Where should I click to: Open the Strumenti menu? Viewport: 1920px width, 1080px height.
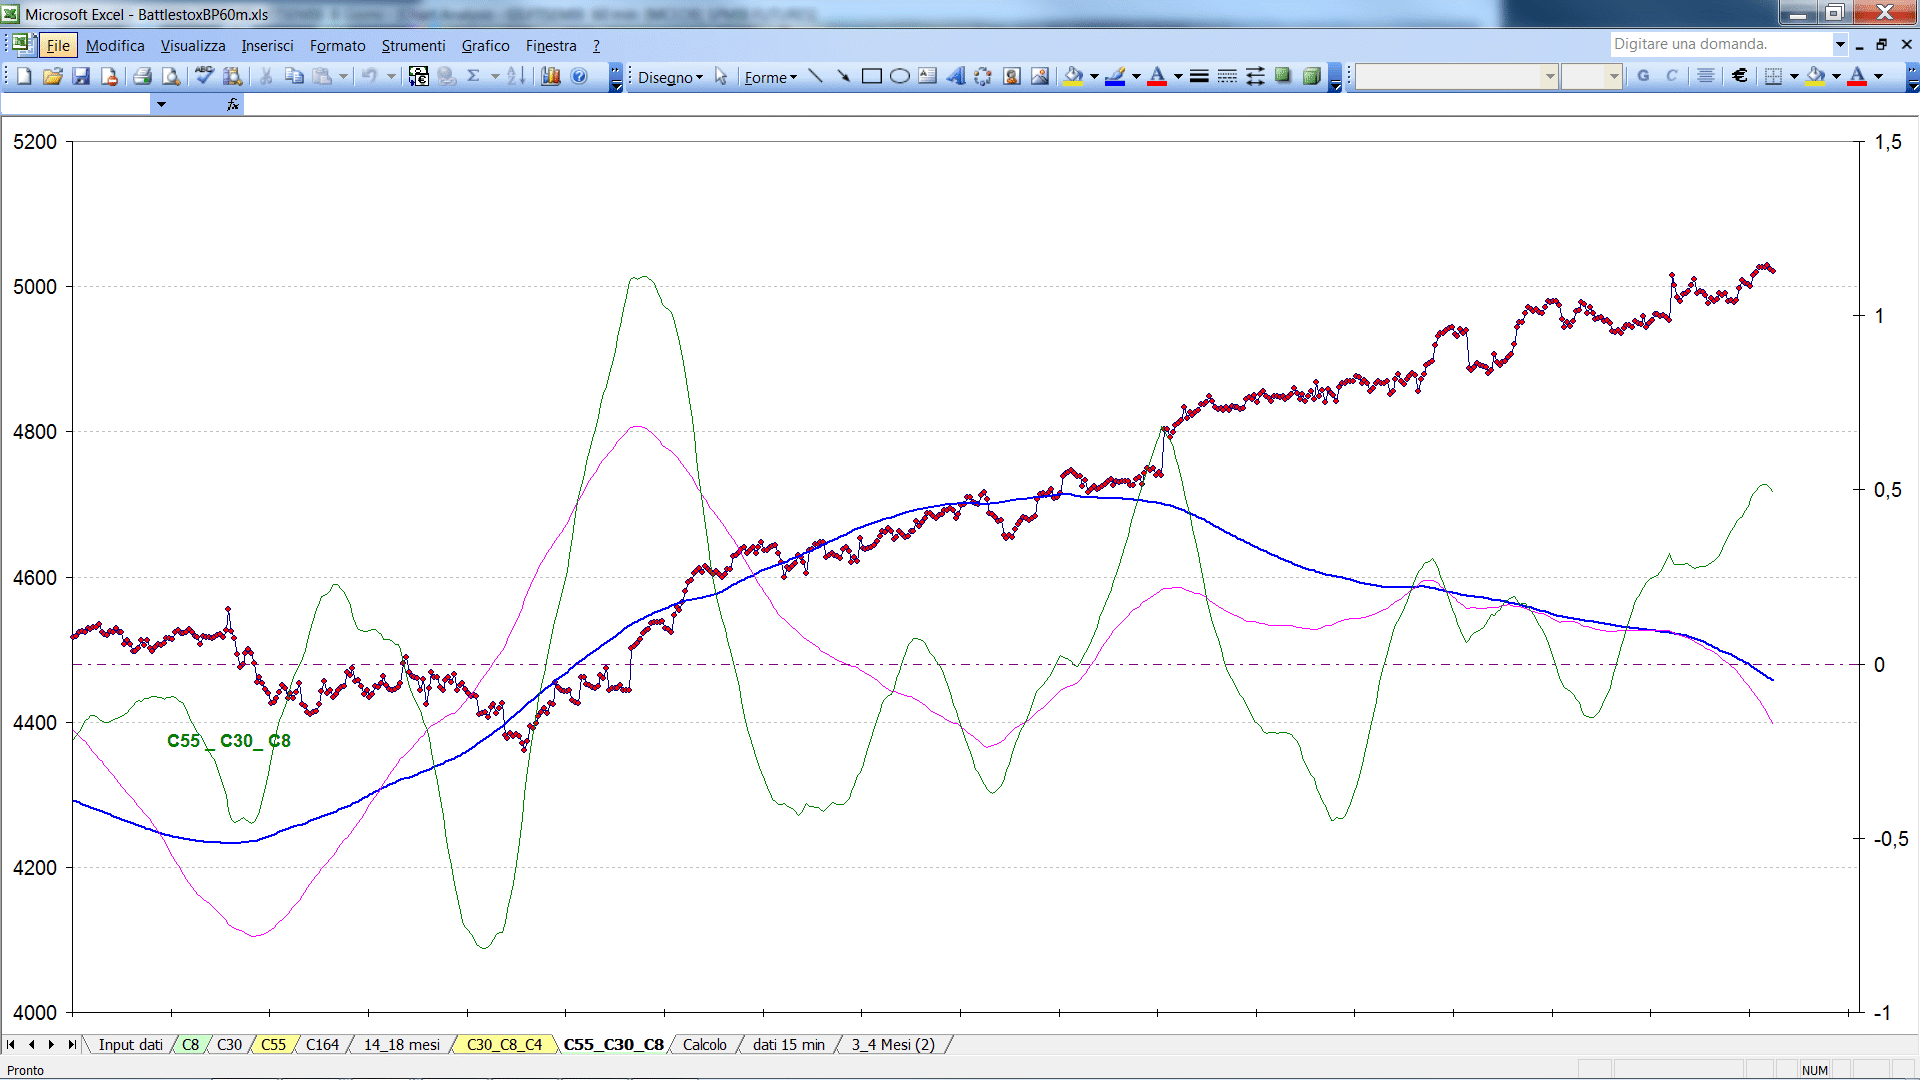(413, 45)
